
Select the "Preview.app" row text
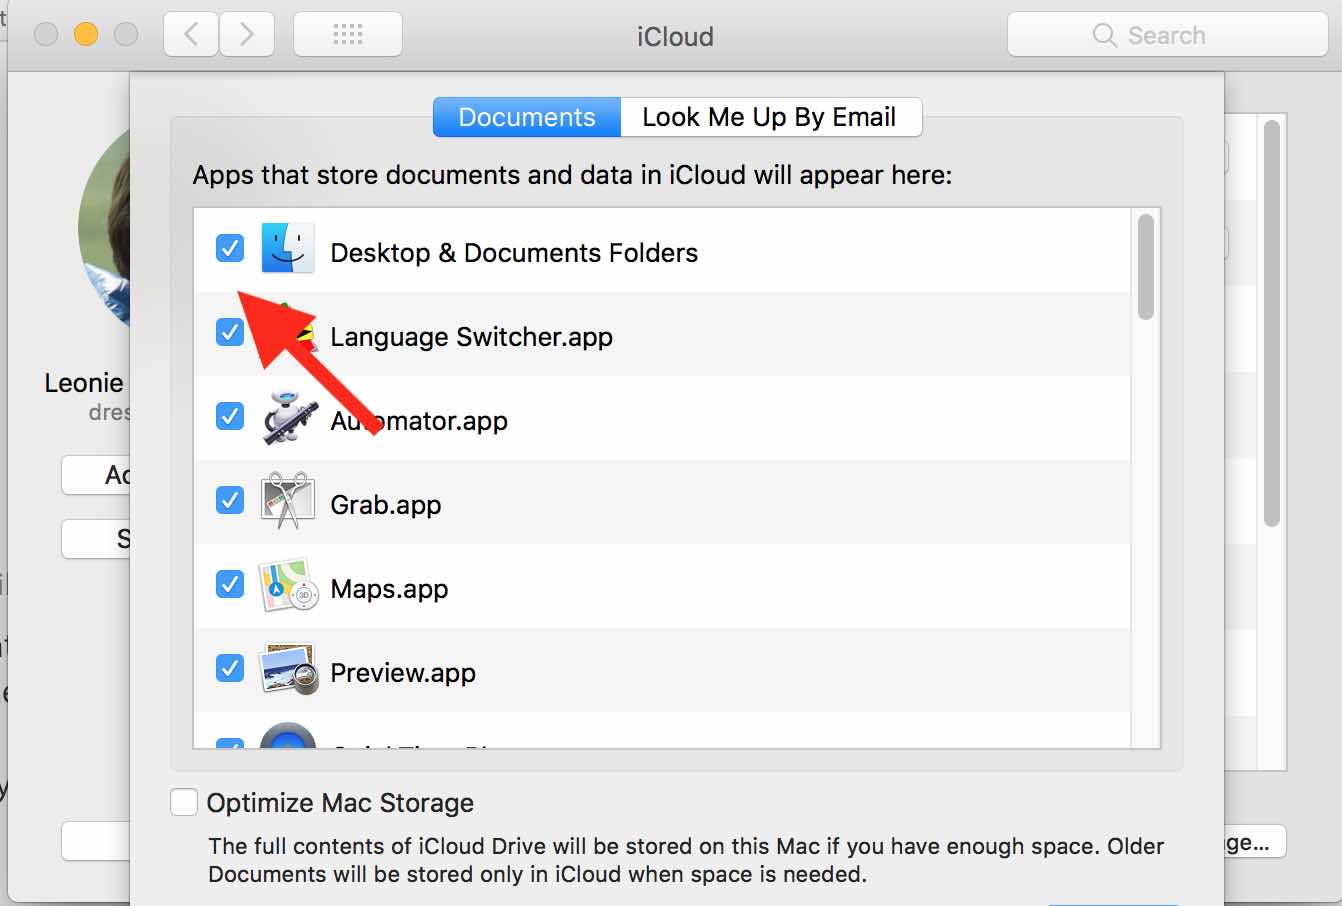click(403, 673)
